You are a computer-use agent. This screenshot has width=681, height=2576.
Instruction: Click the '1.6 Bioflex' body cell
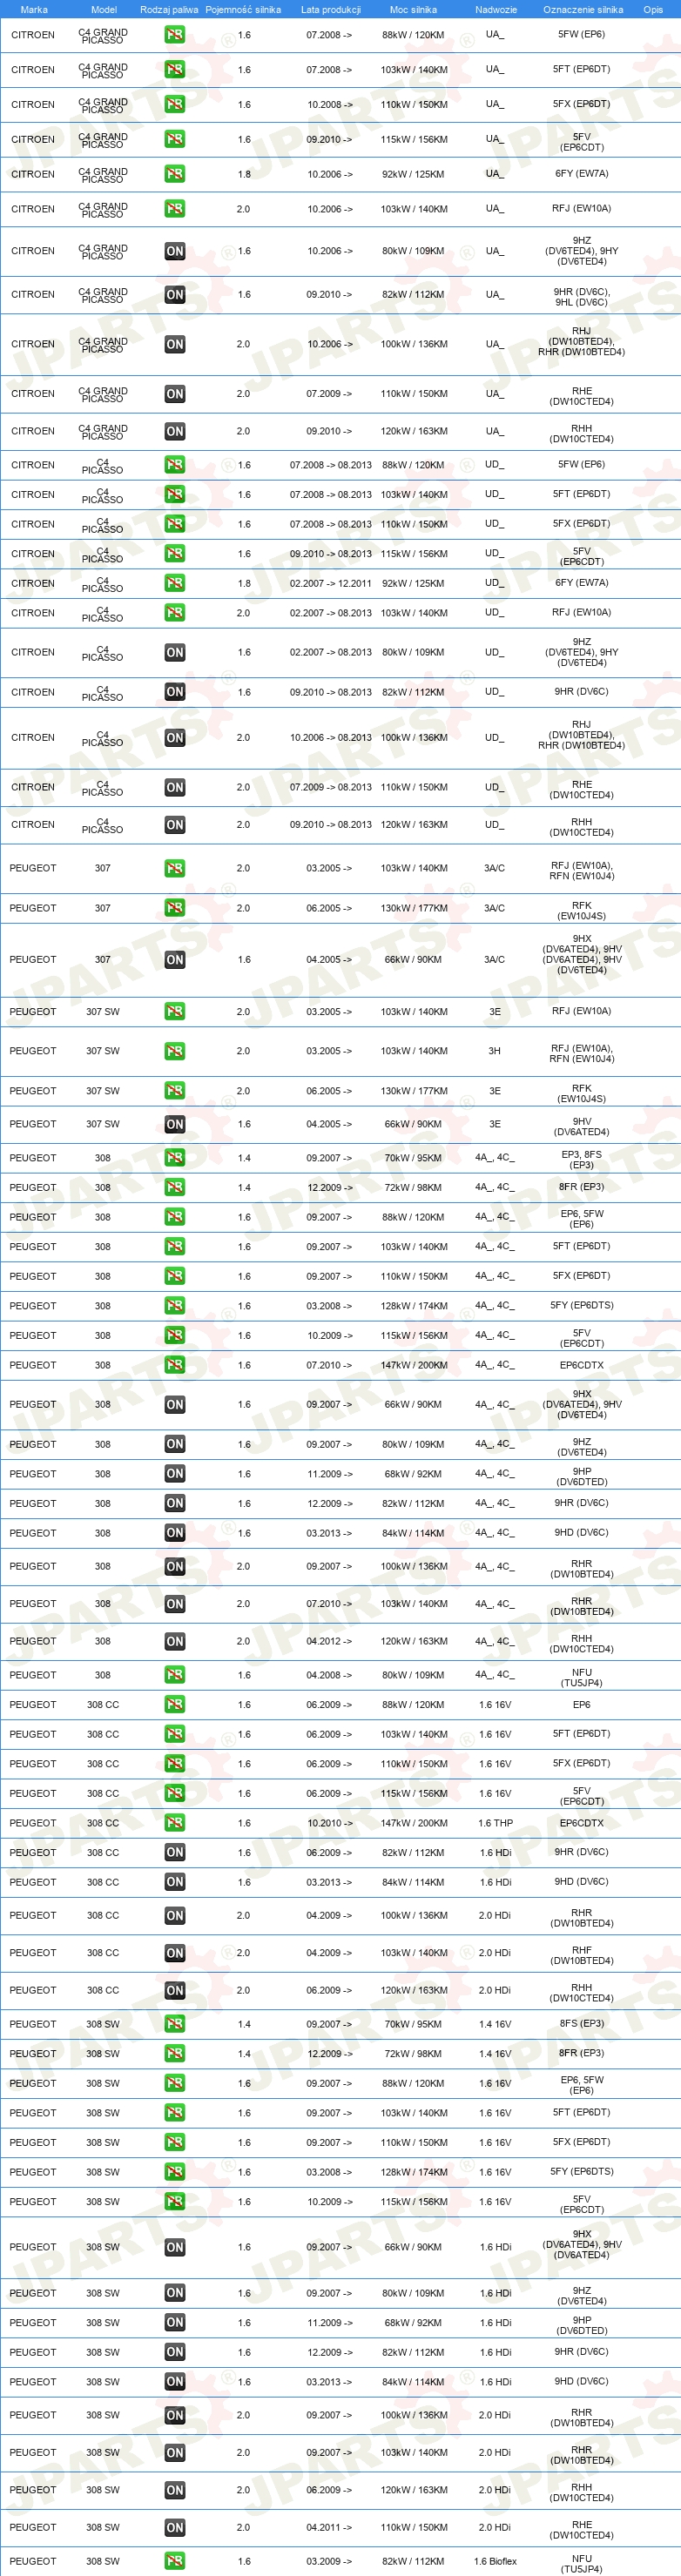495,2561
